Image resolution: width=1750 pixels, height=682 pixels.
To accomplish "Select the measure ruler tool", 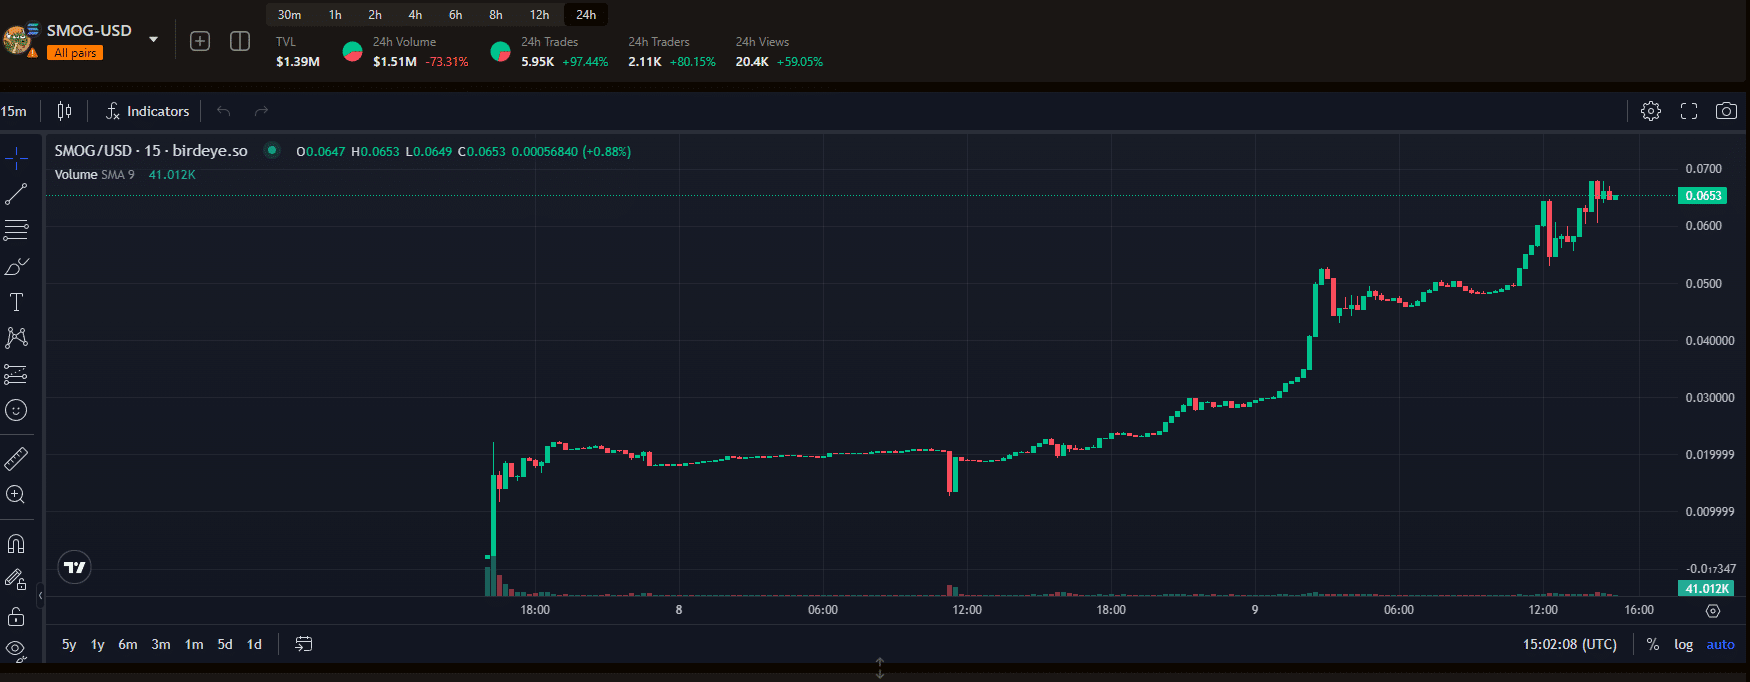I will (x=16, y=459).
